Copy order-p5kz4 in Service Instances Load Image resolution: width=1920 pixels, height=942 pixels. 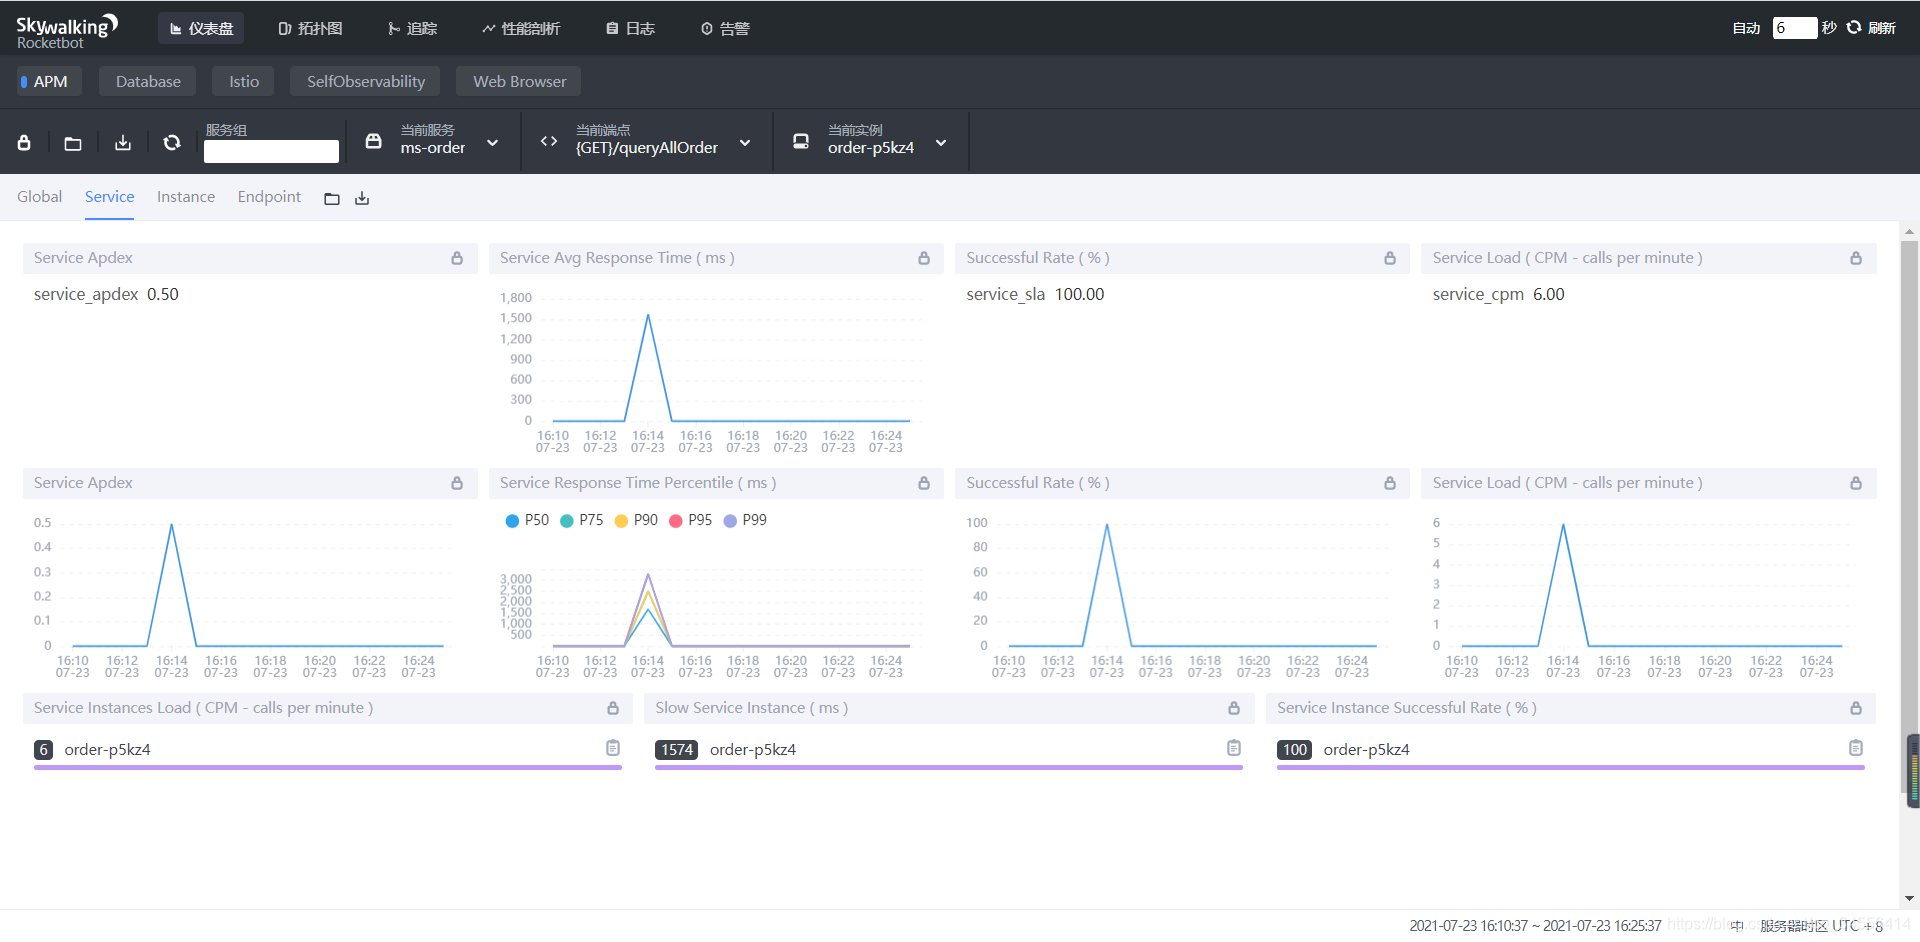[613, 748]
